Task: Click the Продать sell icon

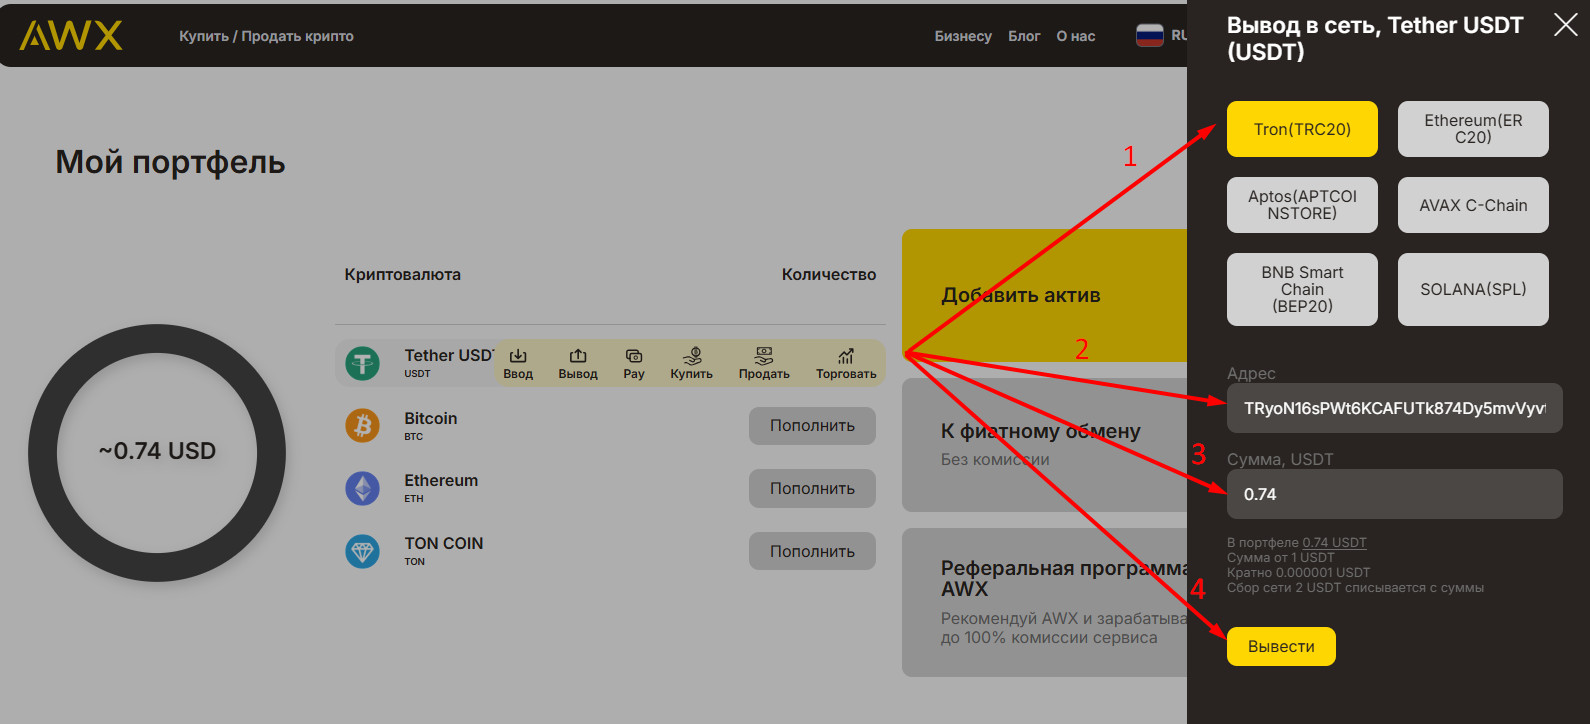Action: point(764,357)
